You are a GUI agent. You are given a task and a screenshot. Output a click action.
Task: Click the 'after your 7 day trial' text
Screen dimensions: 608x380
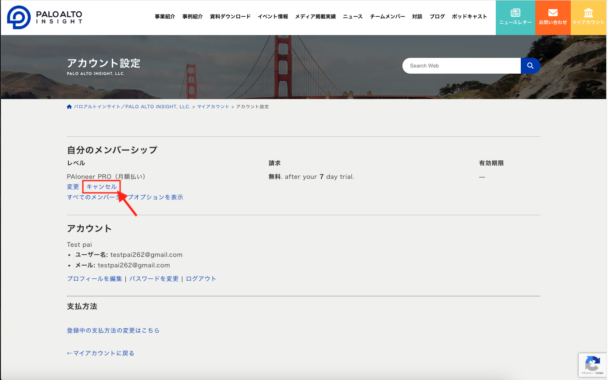(x=319, y=177)
